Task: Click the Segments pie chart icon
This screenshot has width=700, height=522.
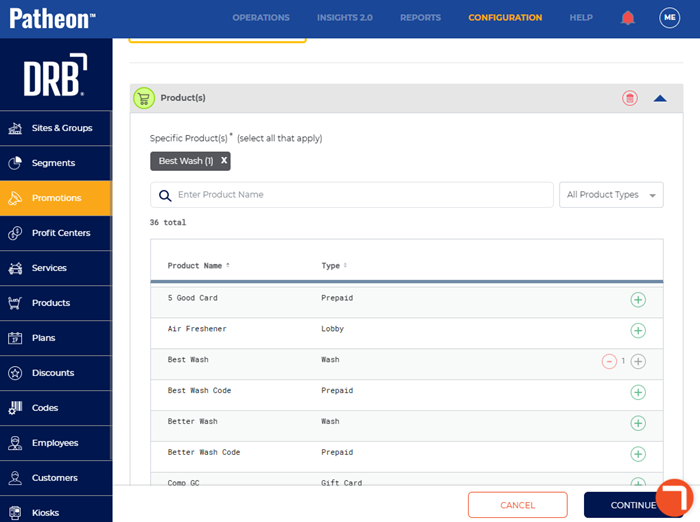Action: pos(15,163)
